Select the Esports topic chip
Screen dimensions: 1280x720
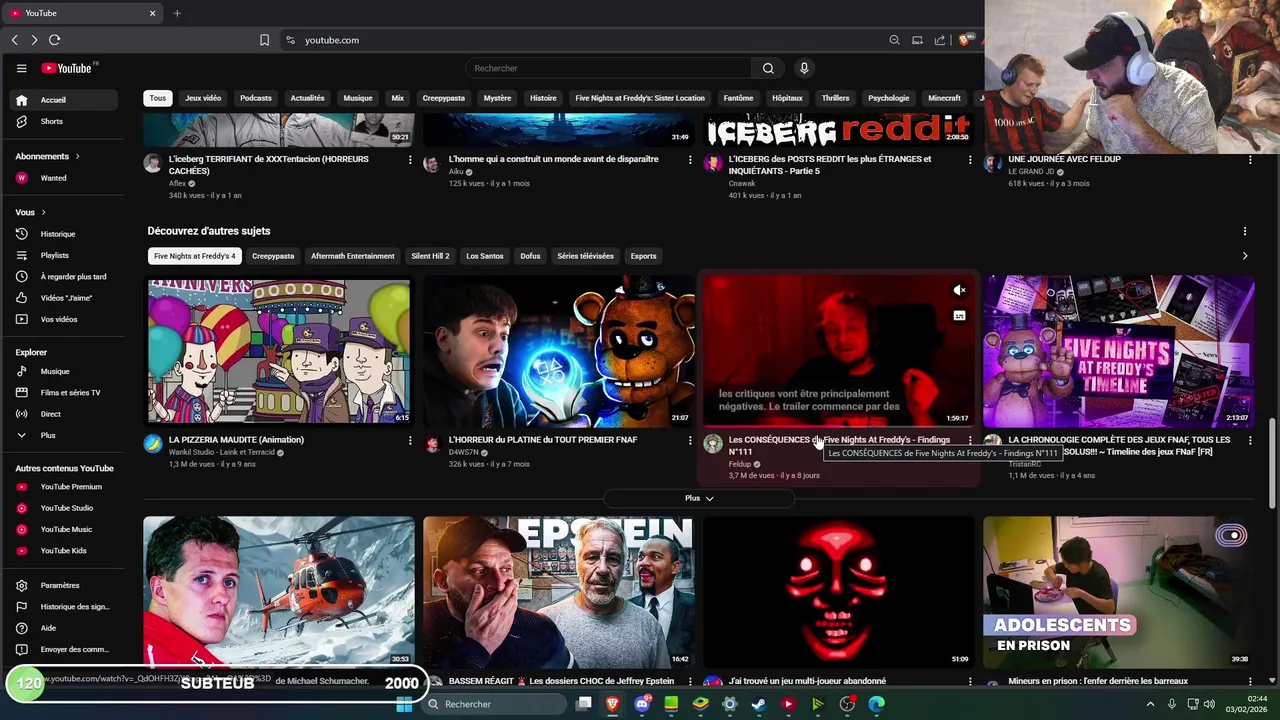click(643, 256)
